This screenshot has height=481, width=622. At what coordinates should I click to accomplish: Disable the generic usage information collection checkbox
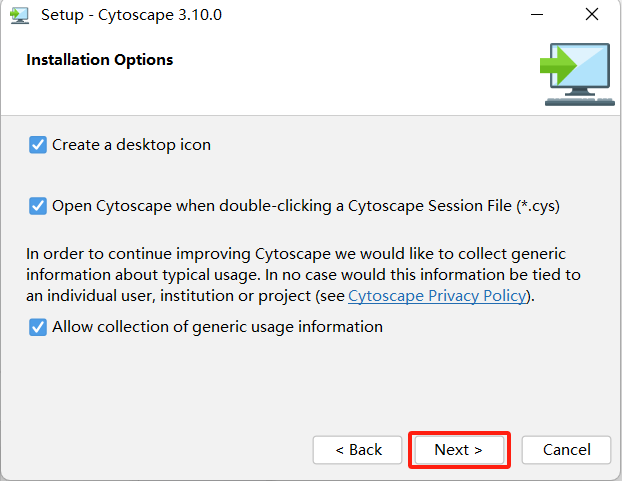(x=38, y=327)
